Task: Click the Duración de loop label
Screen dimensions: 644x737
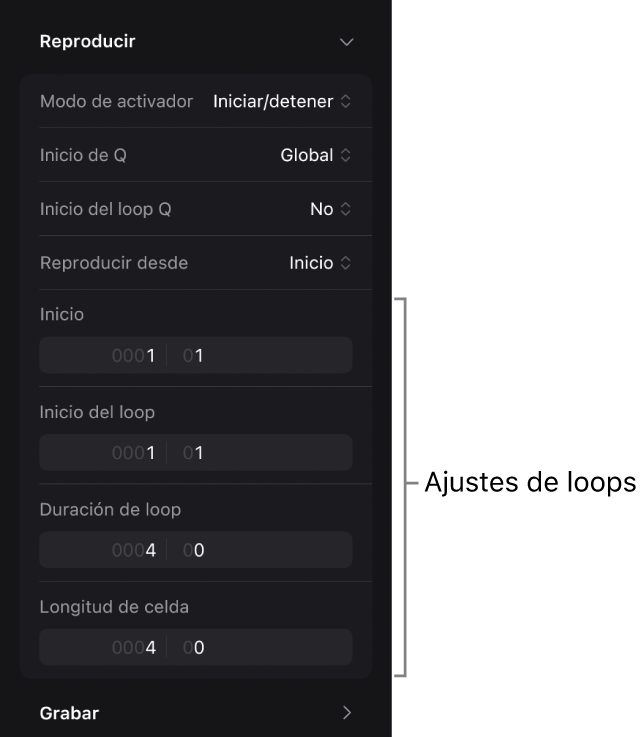Action: 110,509
